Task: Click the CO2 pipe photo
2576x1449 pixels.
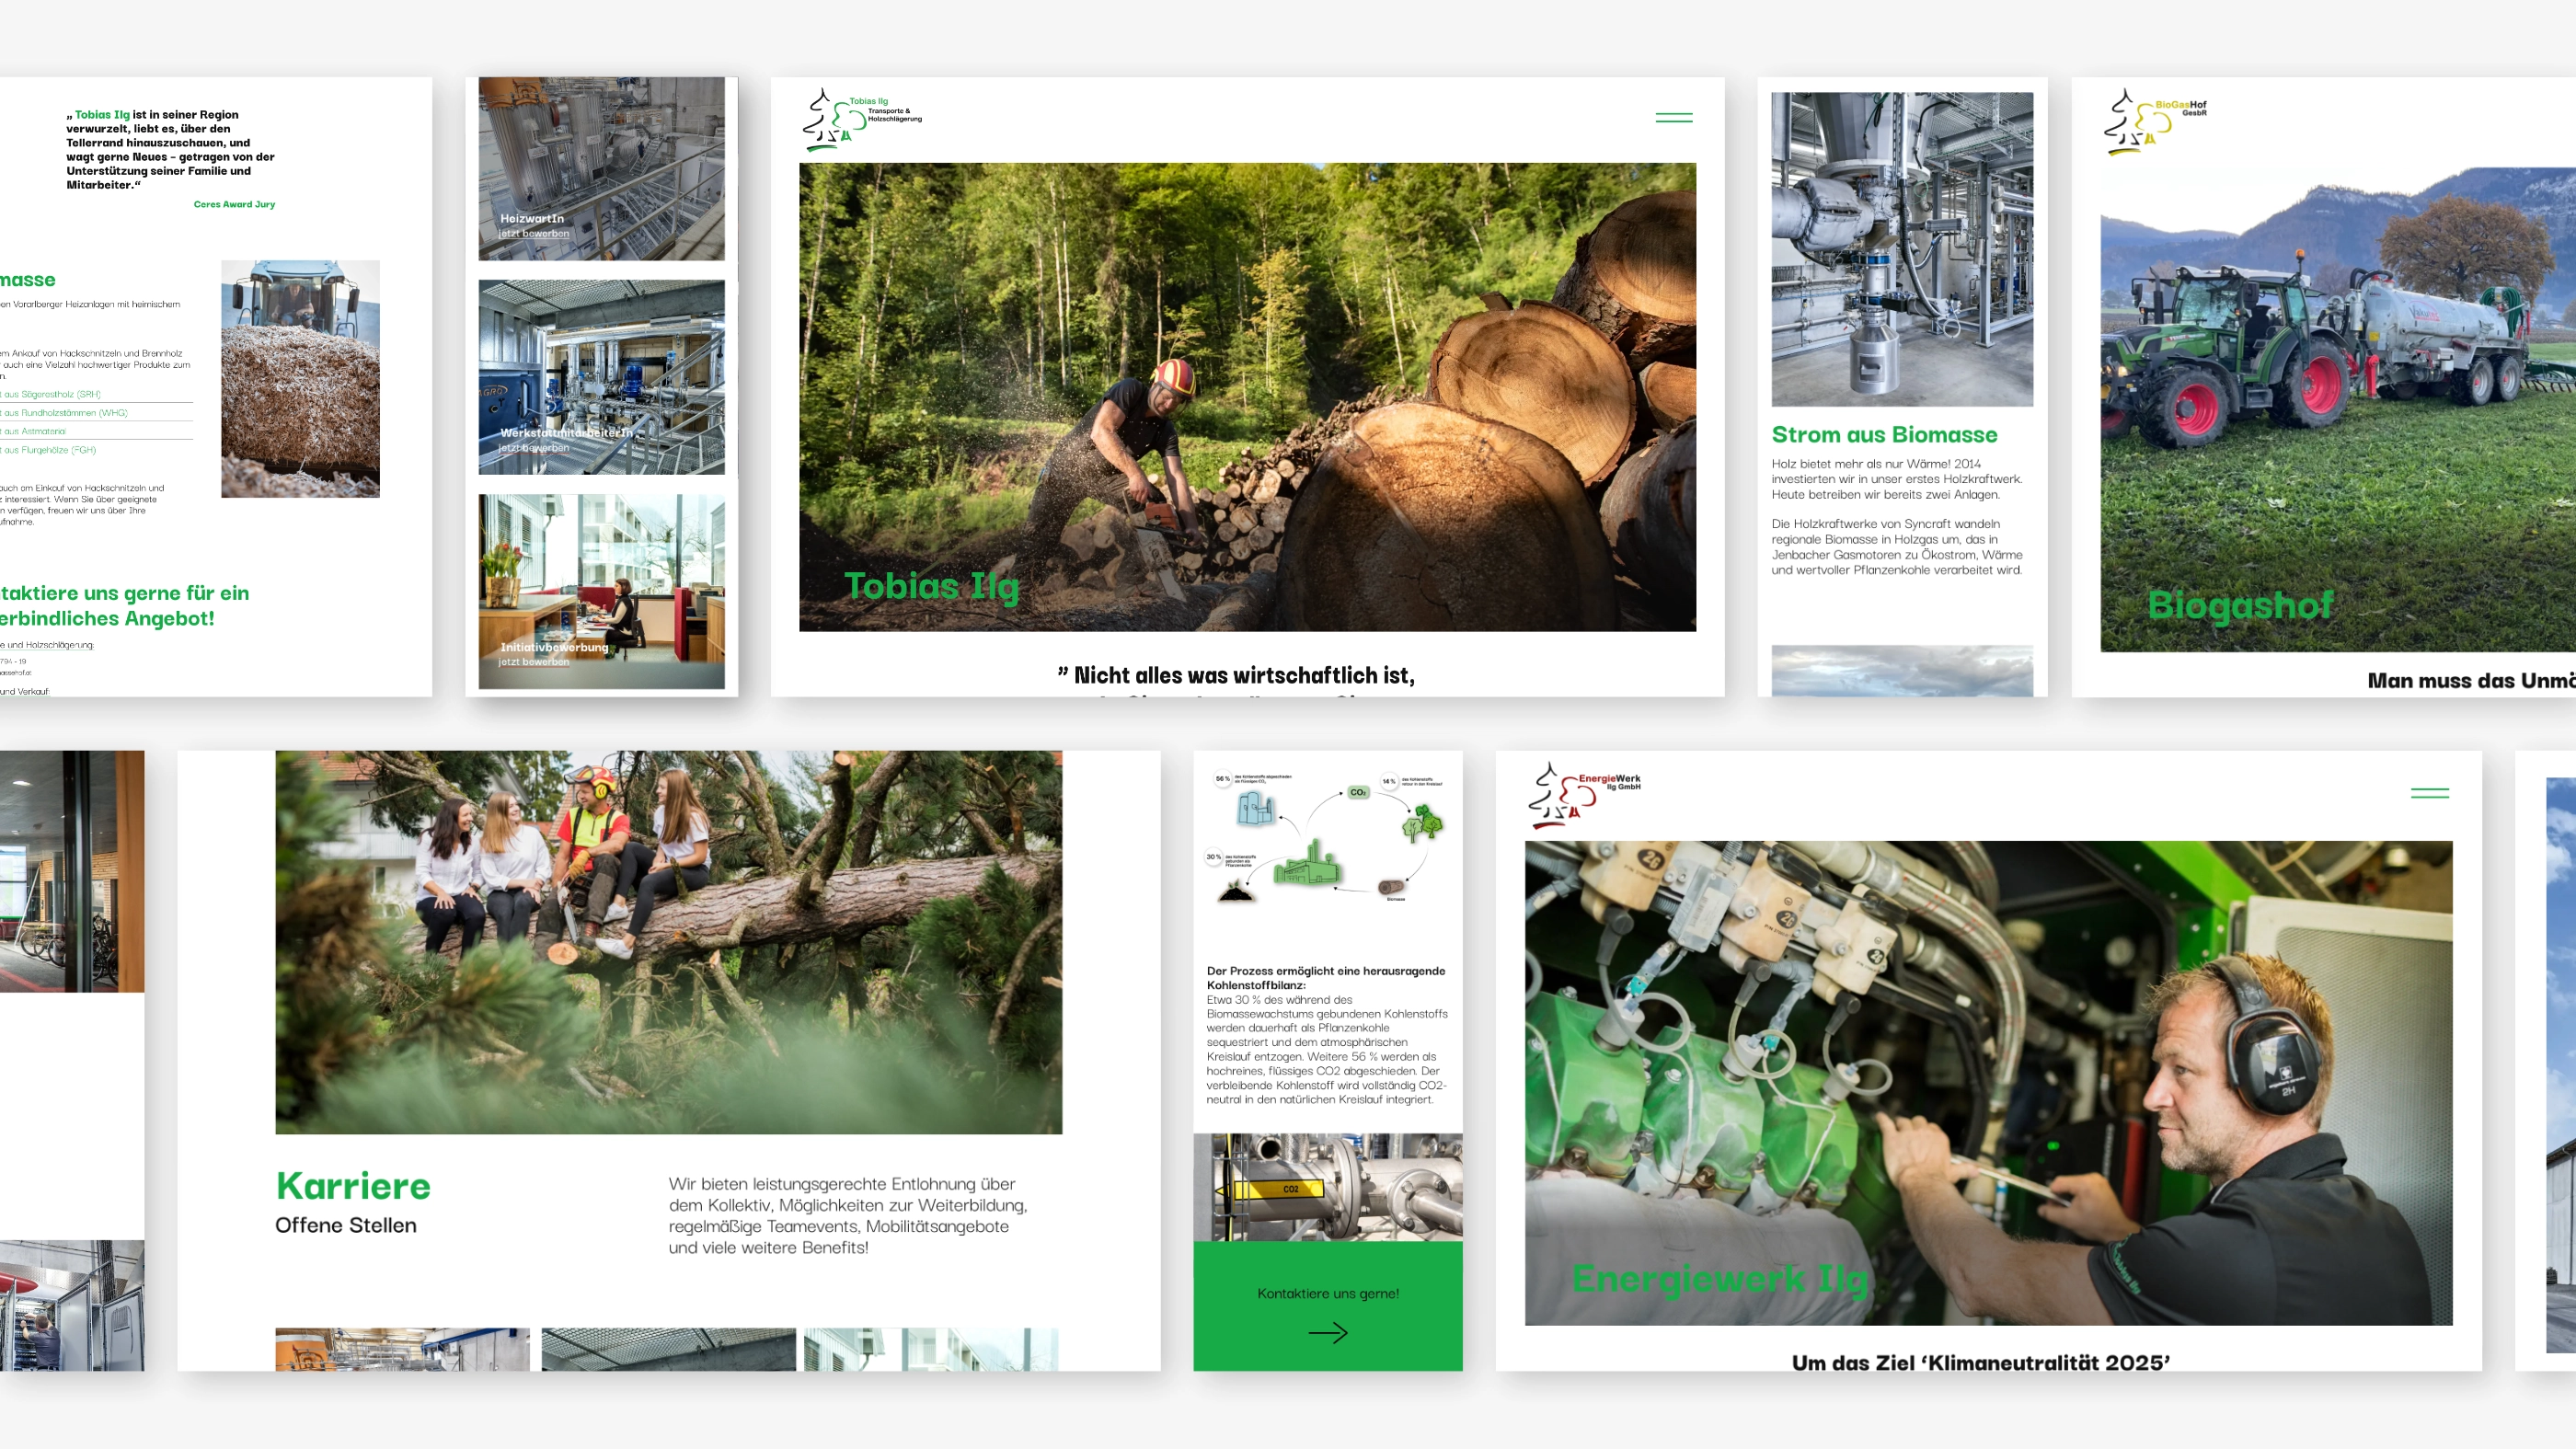Action: (1328, 1187)
